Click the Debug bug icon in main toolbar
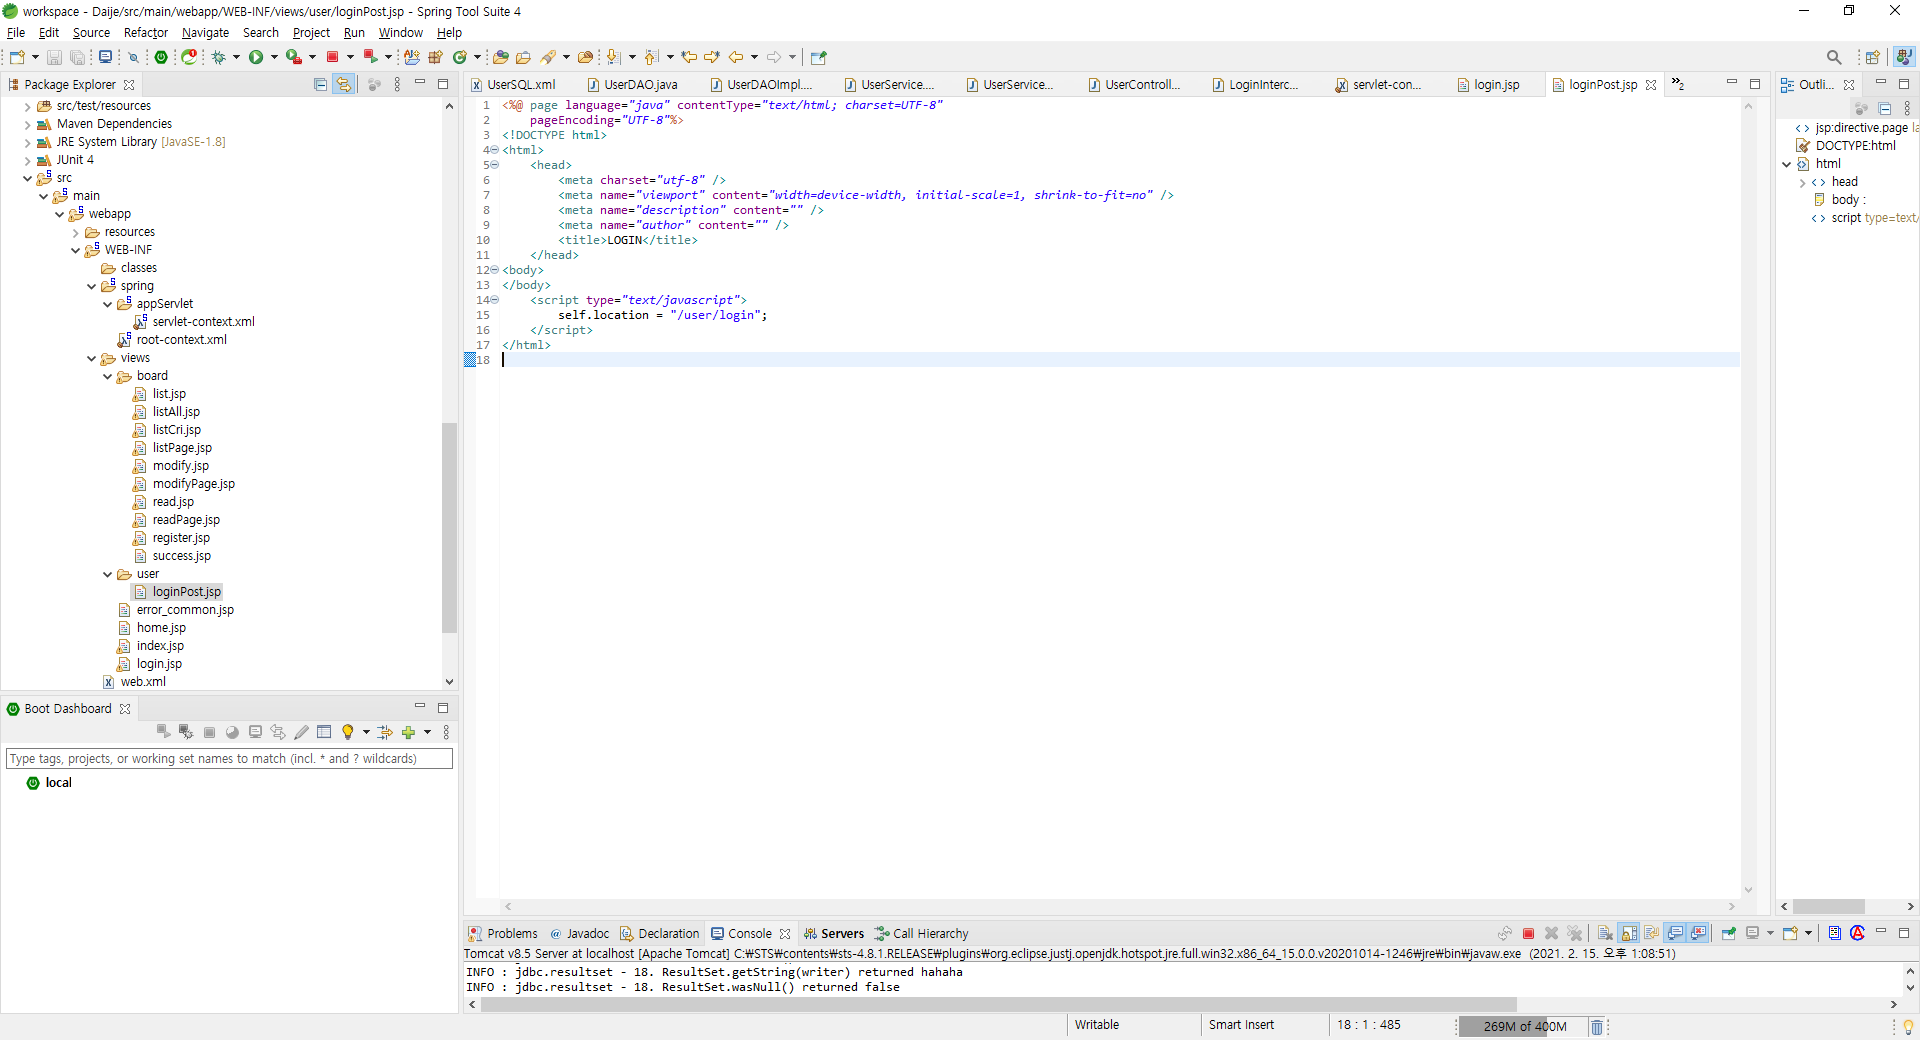Screen dimensions: 1920x1040 pos(219,57)
